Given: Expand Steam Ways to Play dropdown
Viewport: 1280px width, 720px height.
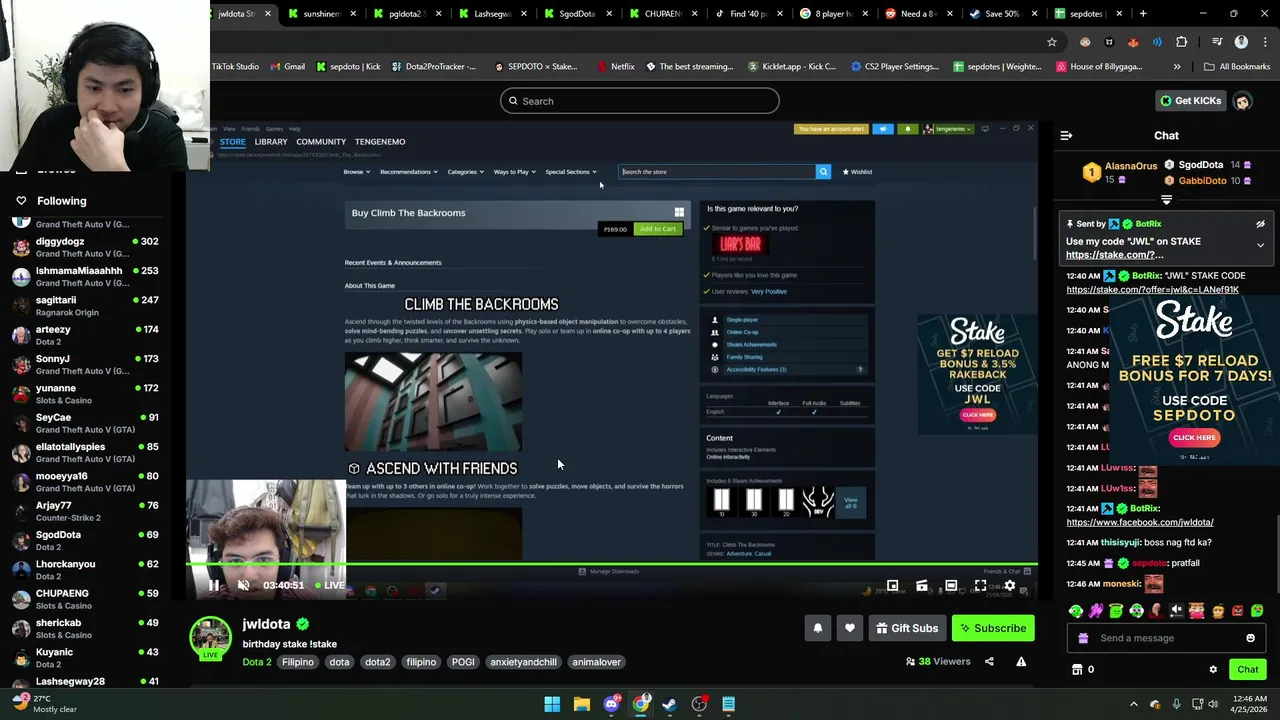Looking at the screenshot, I should [x=514, y=172].
